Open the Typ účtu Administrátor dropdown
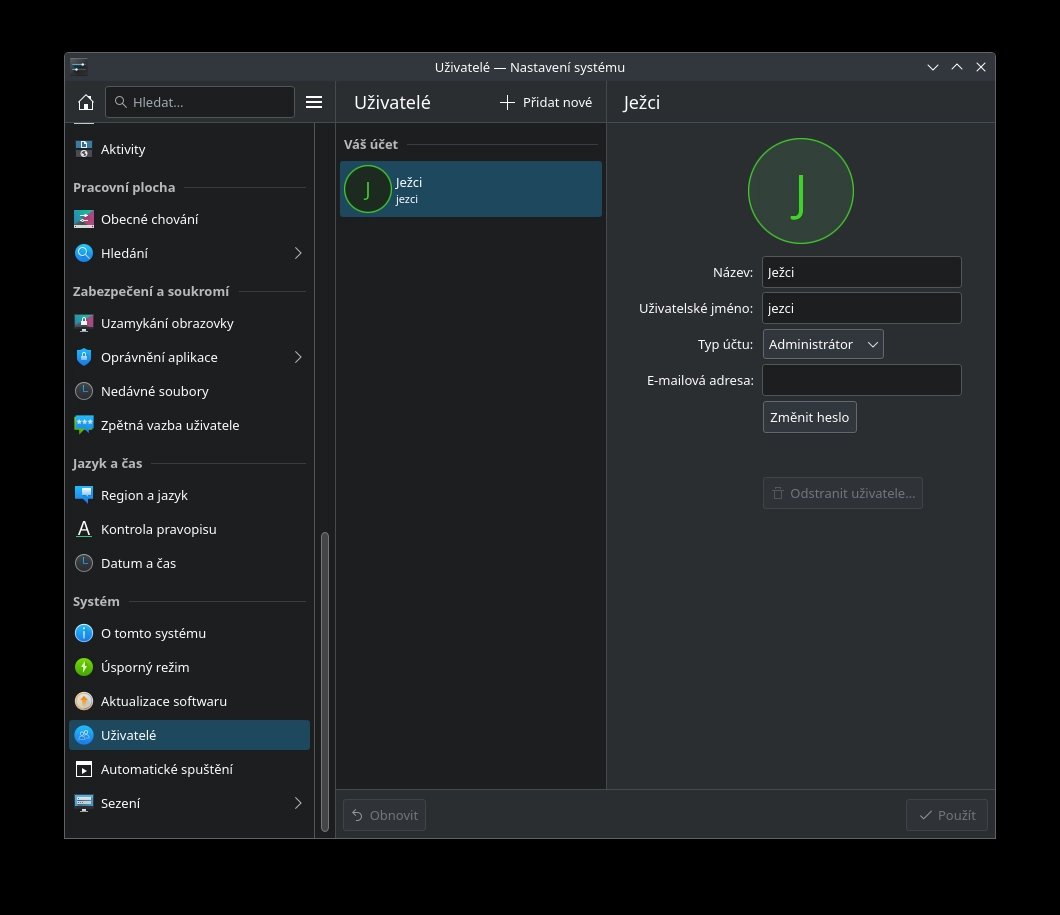The width and height of the screenshot is (1060, 915). 823,344
